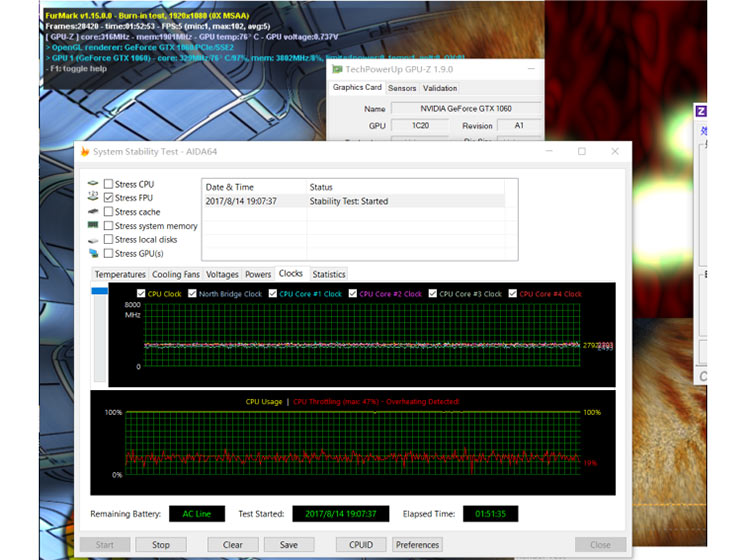Switch to the Sensors tab in GPU-Z
This screenshot has height=560, width=750.
pyautogui.click(x=402, y=88)
